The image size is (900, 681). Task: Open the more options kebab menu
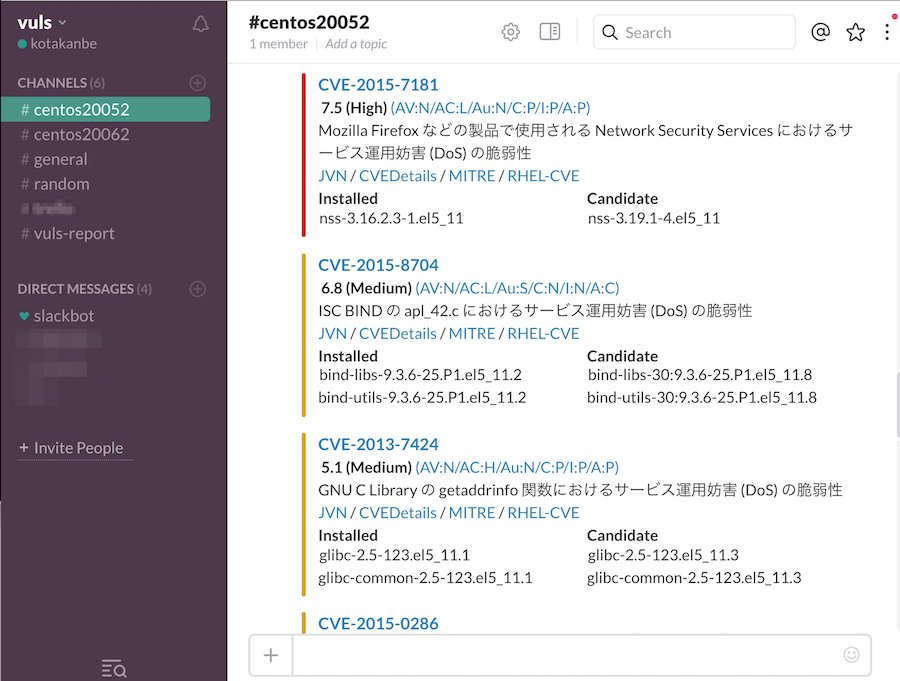point(887,32)
